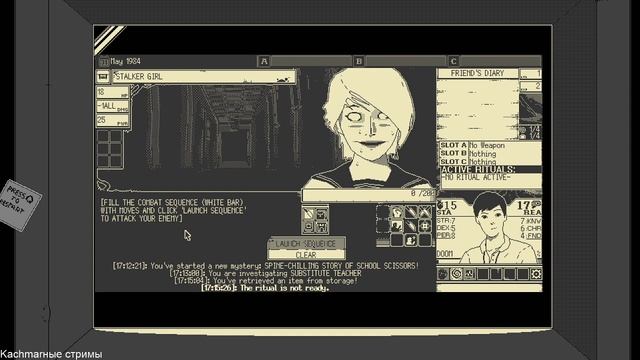Open the bottom-left combat category icon
Viewport: 640px width, 360px height.
(309, 227)
